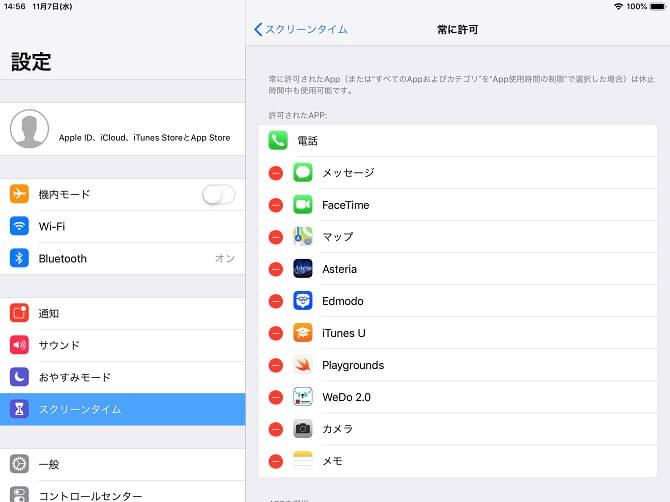This screenshot has width=670, height=502.
Task: Tap the FaceTime row label
Action: 345,205
